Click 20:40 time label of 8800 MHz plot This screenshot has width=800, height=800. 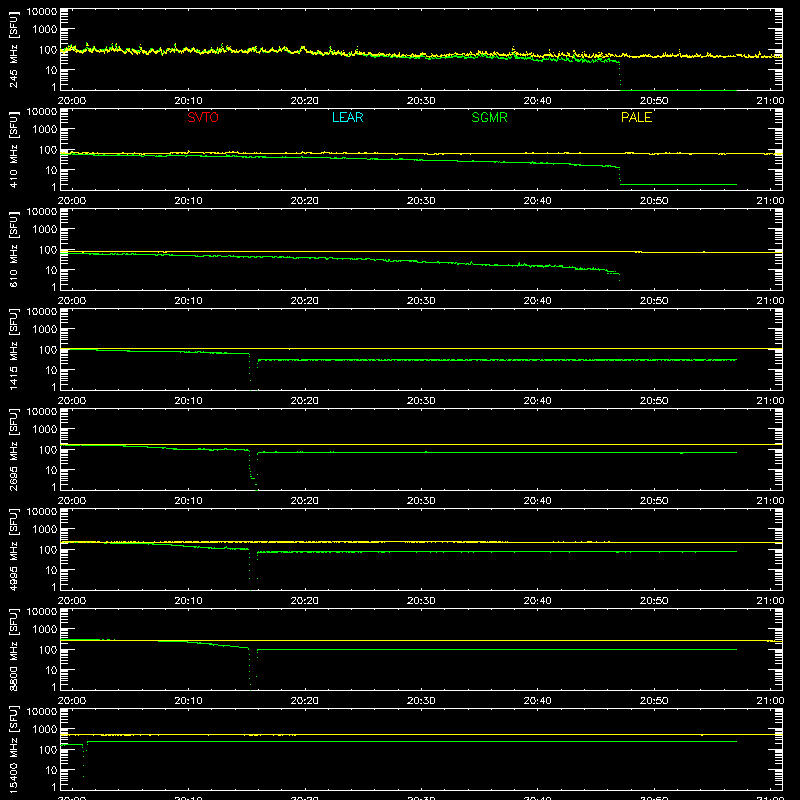coord(537,701)
